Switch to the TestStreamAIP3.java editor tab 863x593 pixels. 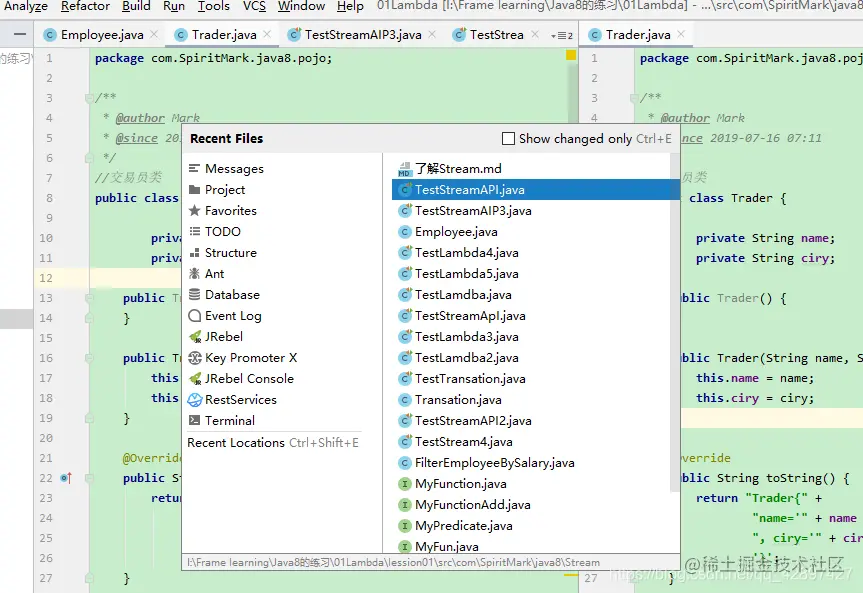click(363, 35)
